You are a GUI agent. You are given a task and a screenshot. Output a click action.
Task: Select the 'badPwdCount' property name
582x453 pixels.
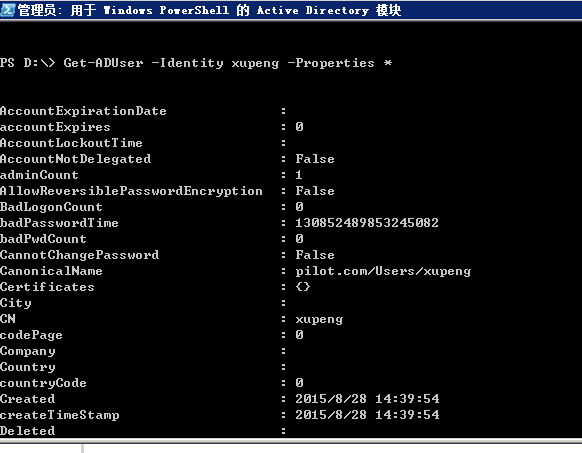[43, 239]
